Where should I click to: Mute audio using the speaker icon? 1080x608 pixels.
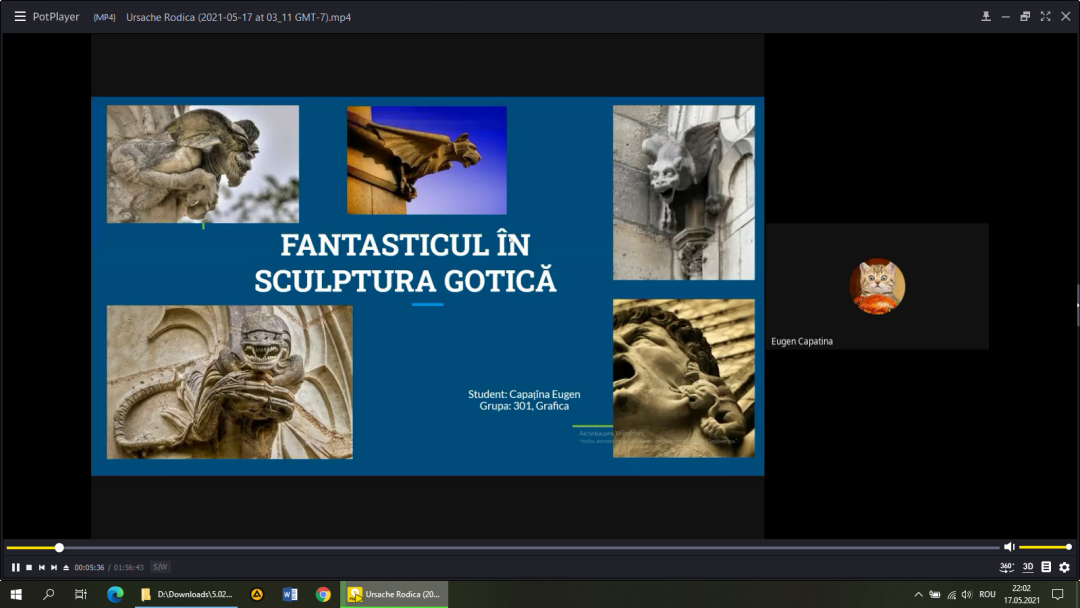pyautogui.click(x=1009, y=547)
